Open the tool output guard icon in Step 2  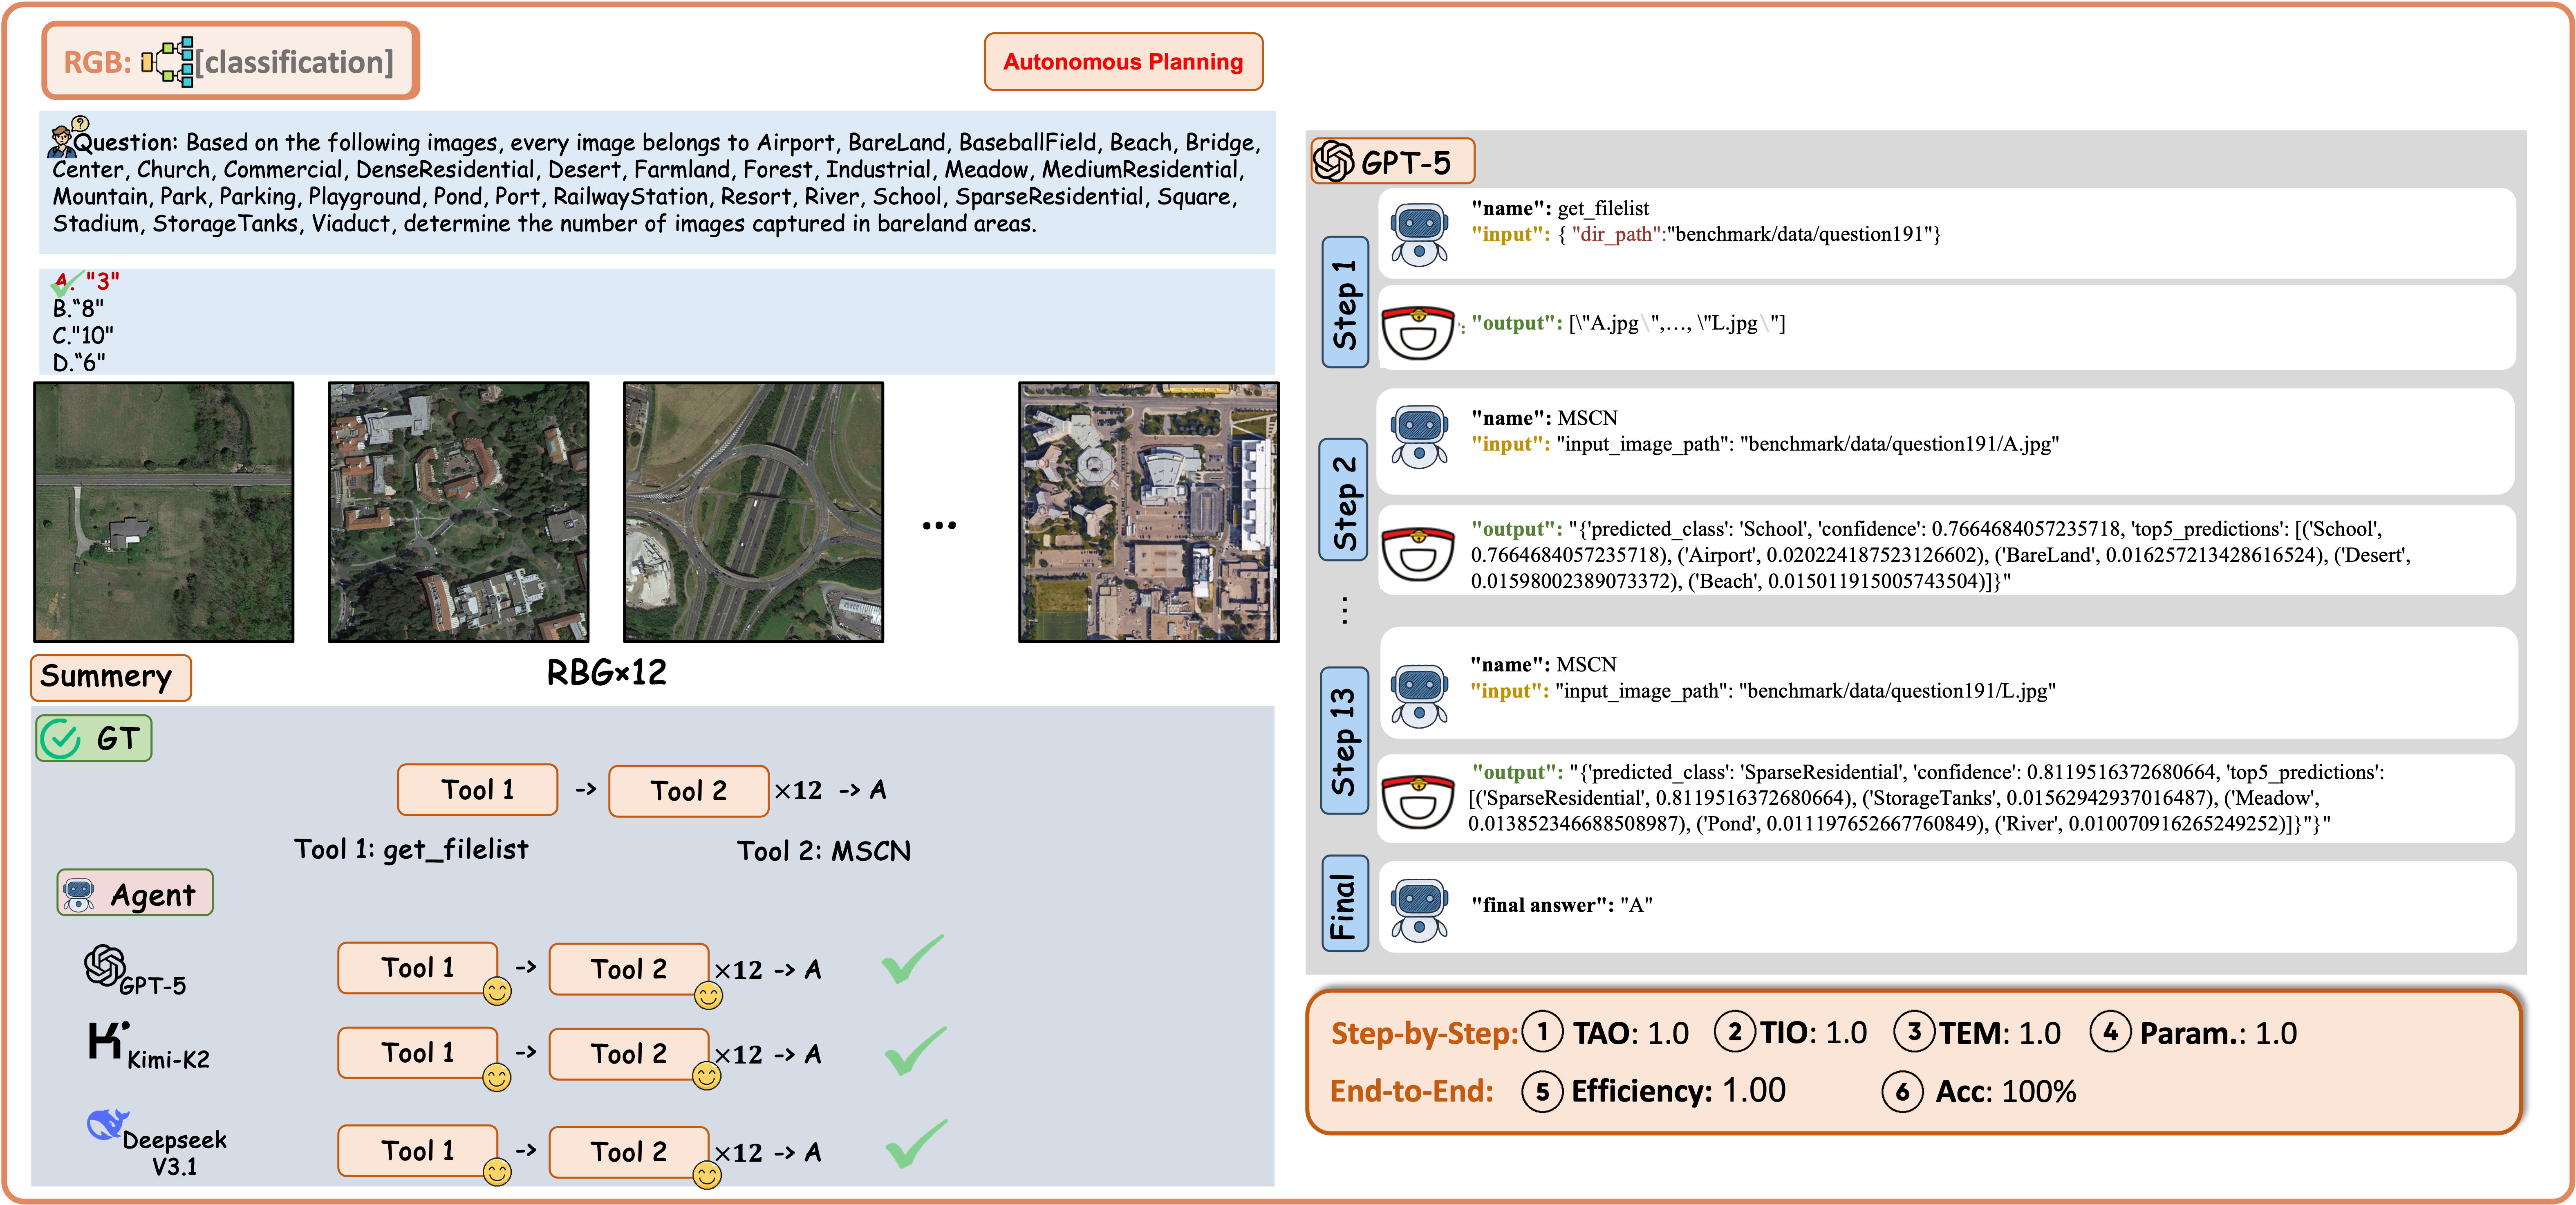pos(1419,555)
